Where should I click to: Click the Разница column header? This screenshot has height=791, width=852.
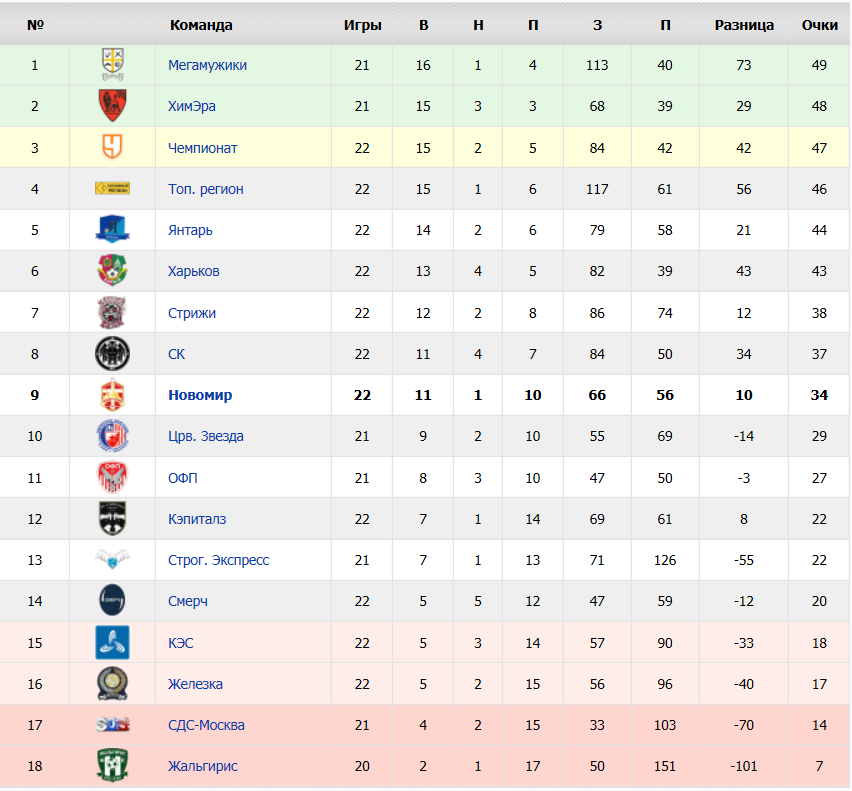(x=744, y=25)
